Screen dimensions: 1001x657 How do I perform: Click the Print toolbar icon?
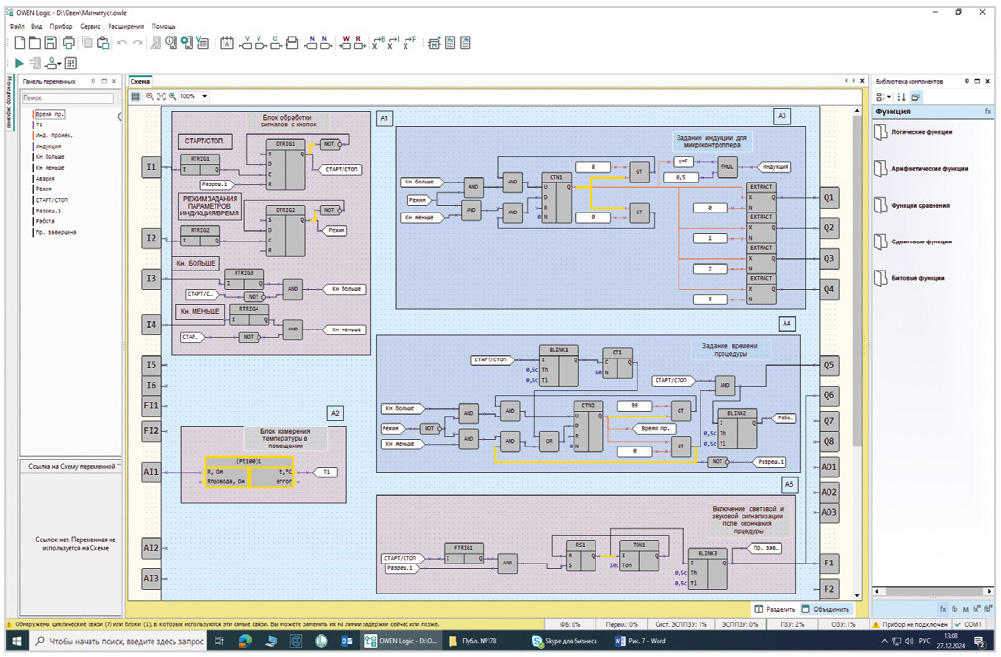tap(69, 43)
